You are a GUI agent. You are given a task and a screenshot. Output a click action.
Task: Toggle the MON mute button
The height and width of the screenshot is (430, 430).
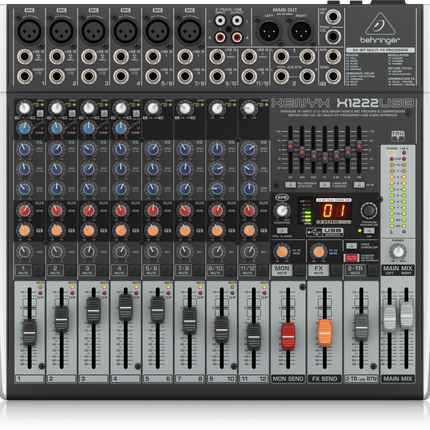click(x=299, y=270)
